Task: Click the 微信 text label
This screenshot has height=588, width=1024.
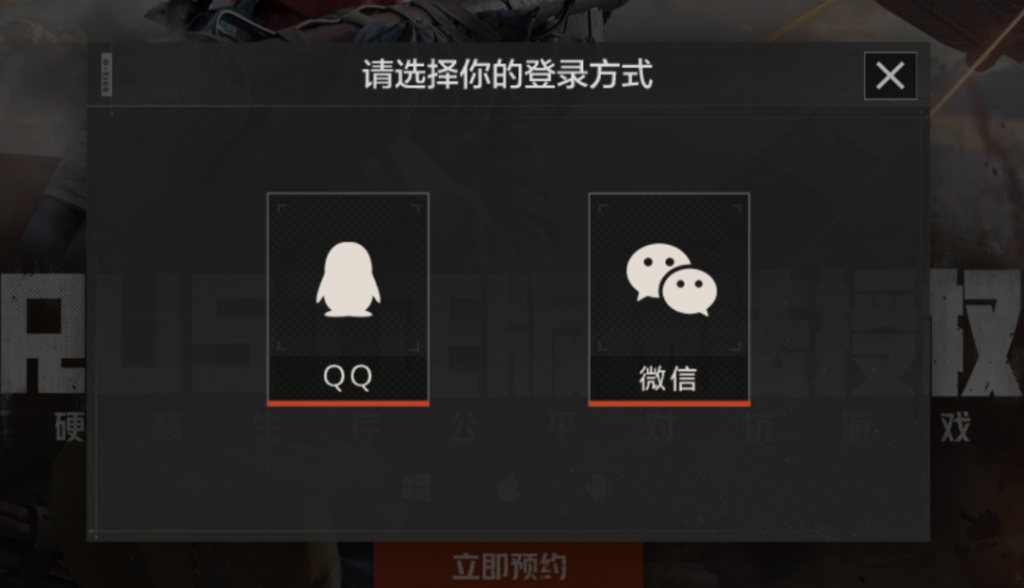Action: tap(668, 378)
